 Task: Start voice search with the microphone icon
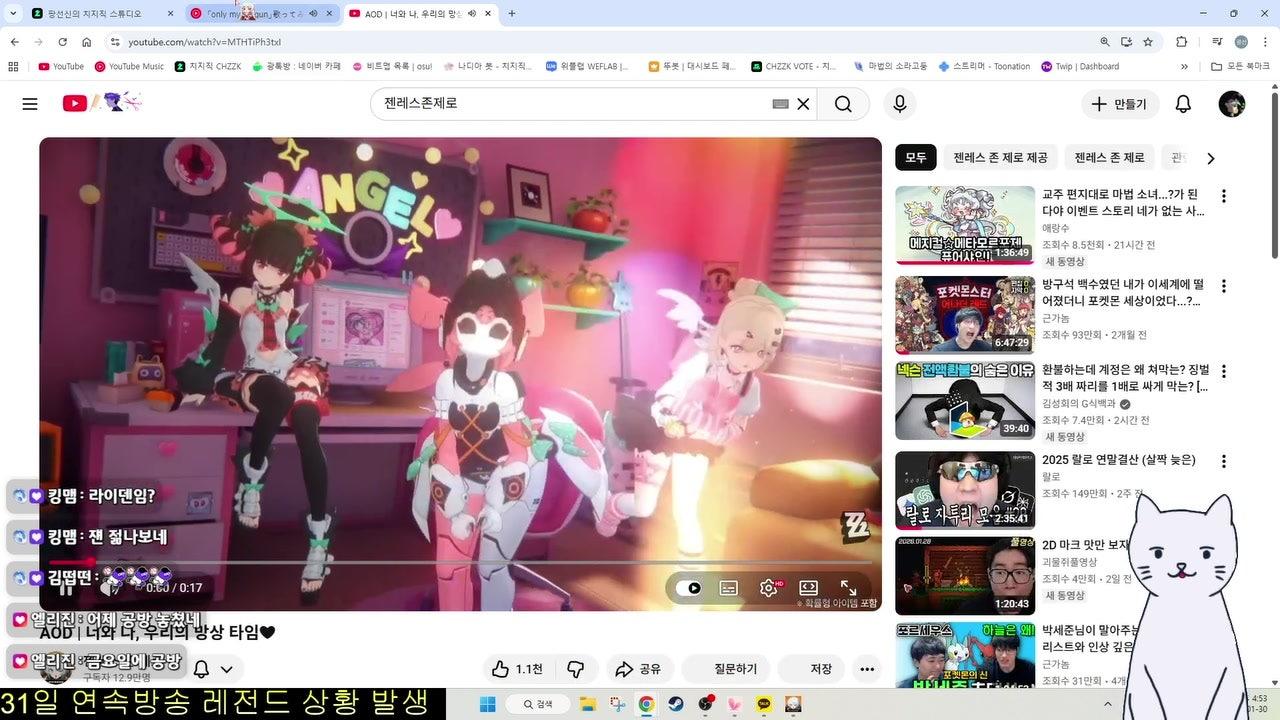tap(899, 104)
